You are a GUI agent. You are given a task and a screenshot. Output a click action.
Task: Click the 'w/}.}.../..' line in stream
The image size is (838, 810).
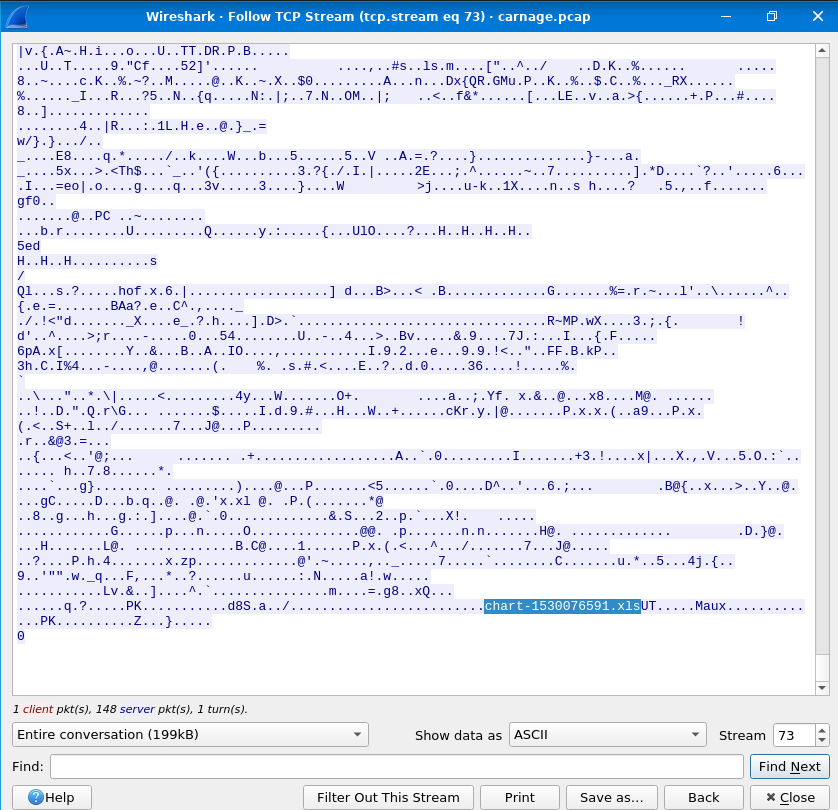(59, 141)
